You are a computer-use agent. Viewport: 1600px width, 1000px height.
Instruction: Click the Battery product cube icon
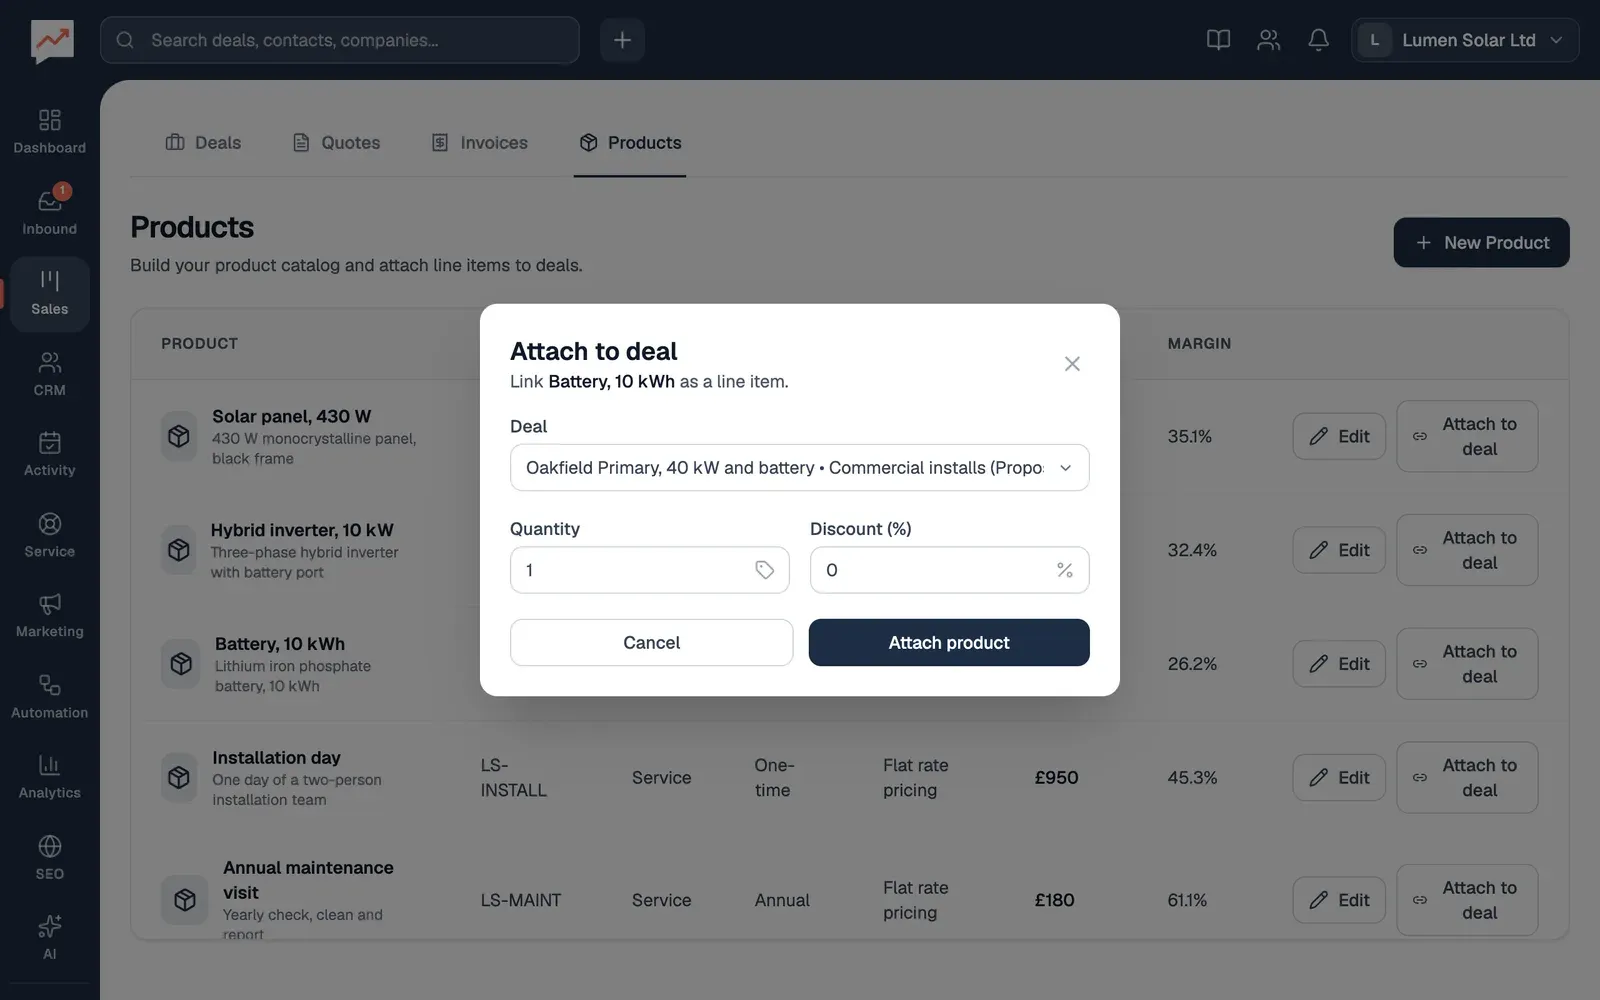pos(181,664)
